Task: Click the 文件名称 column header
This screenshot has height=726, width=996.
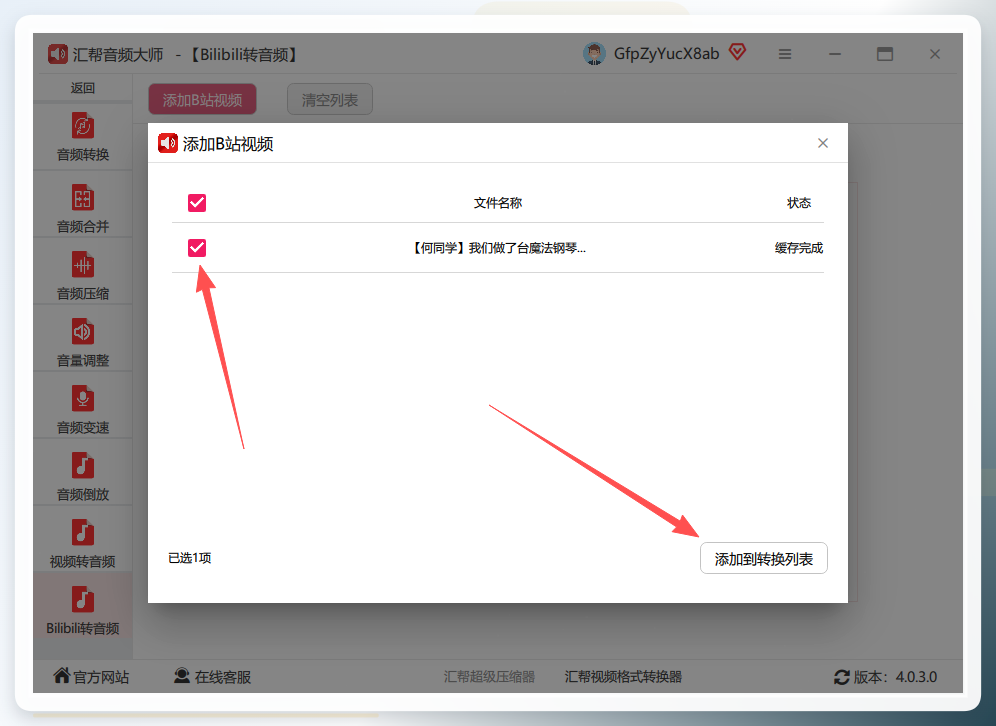Action: pos(497,203)
